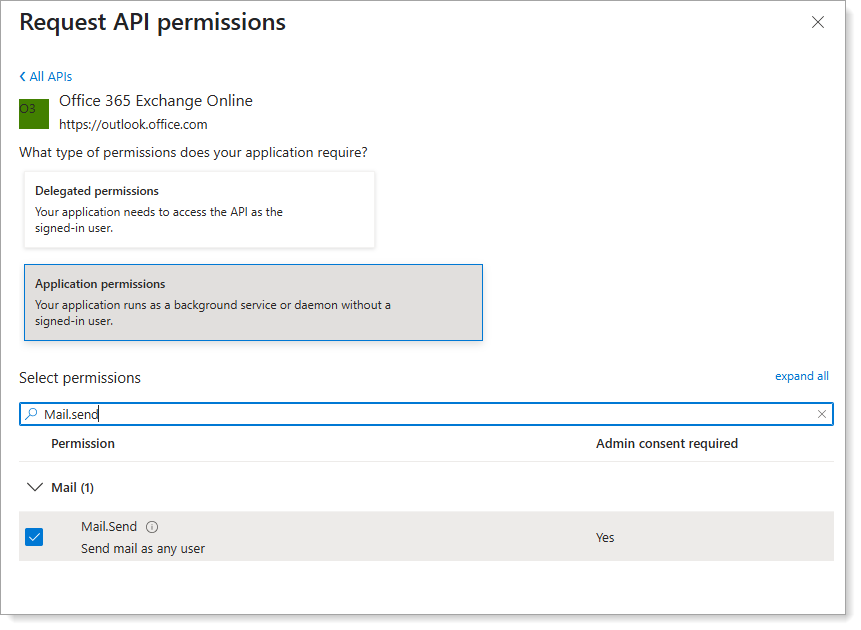Select the Delegated permissions card
This screenshot has width=861, height=630.
(199, 209)
